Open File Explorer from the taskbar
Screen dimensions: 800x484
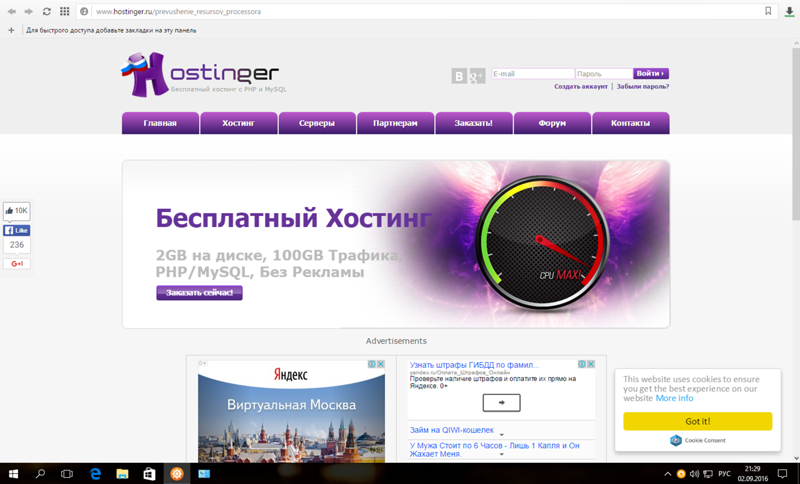(122, 474)
